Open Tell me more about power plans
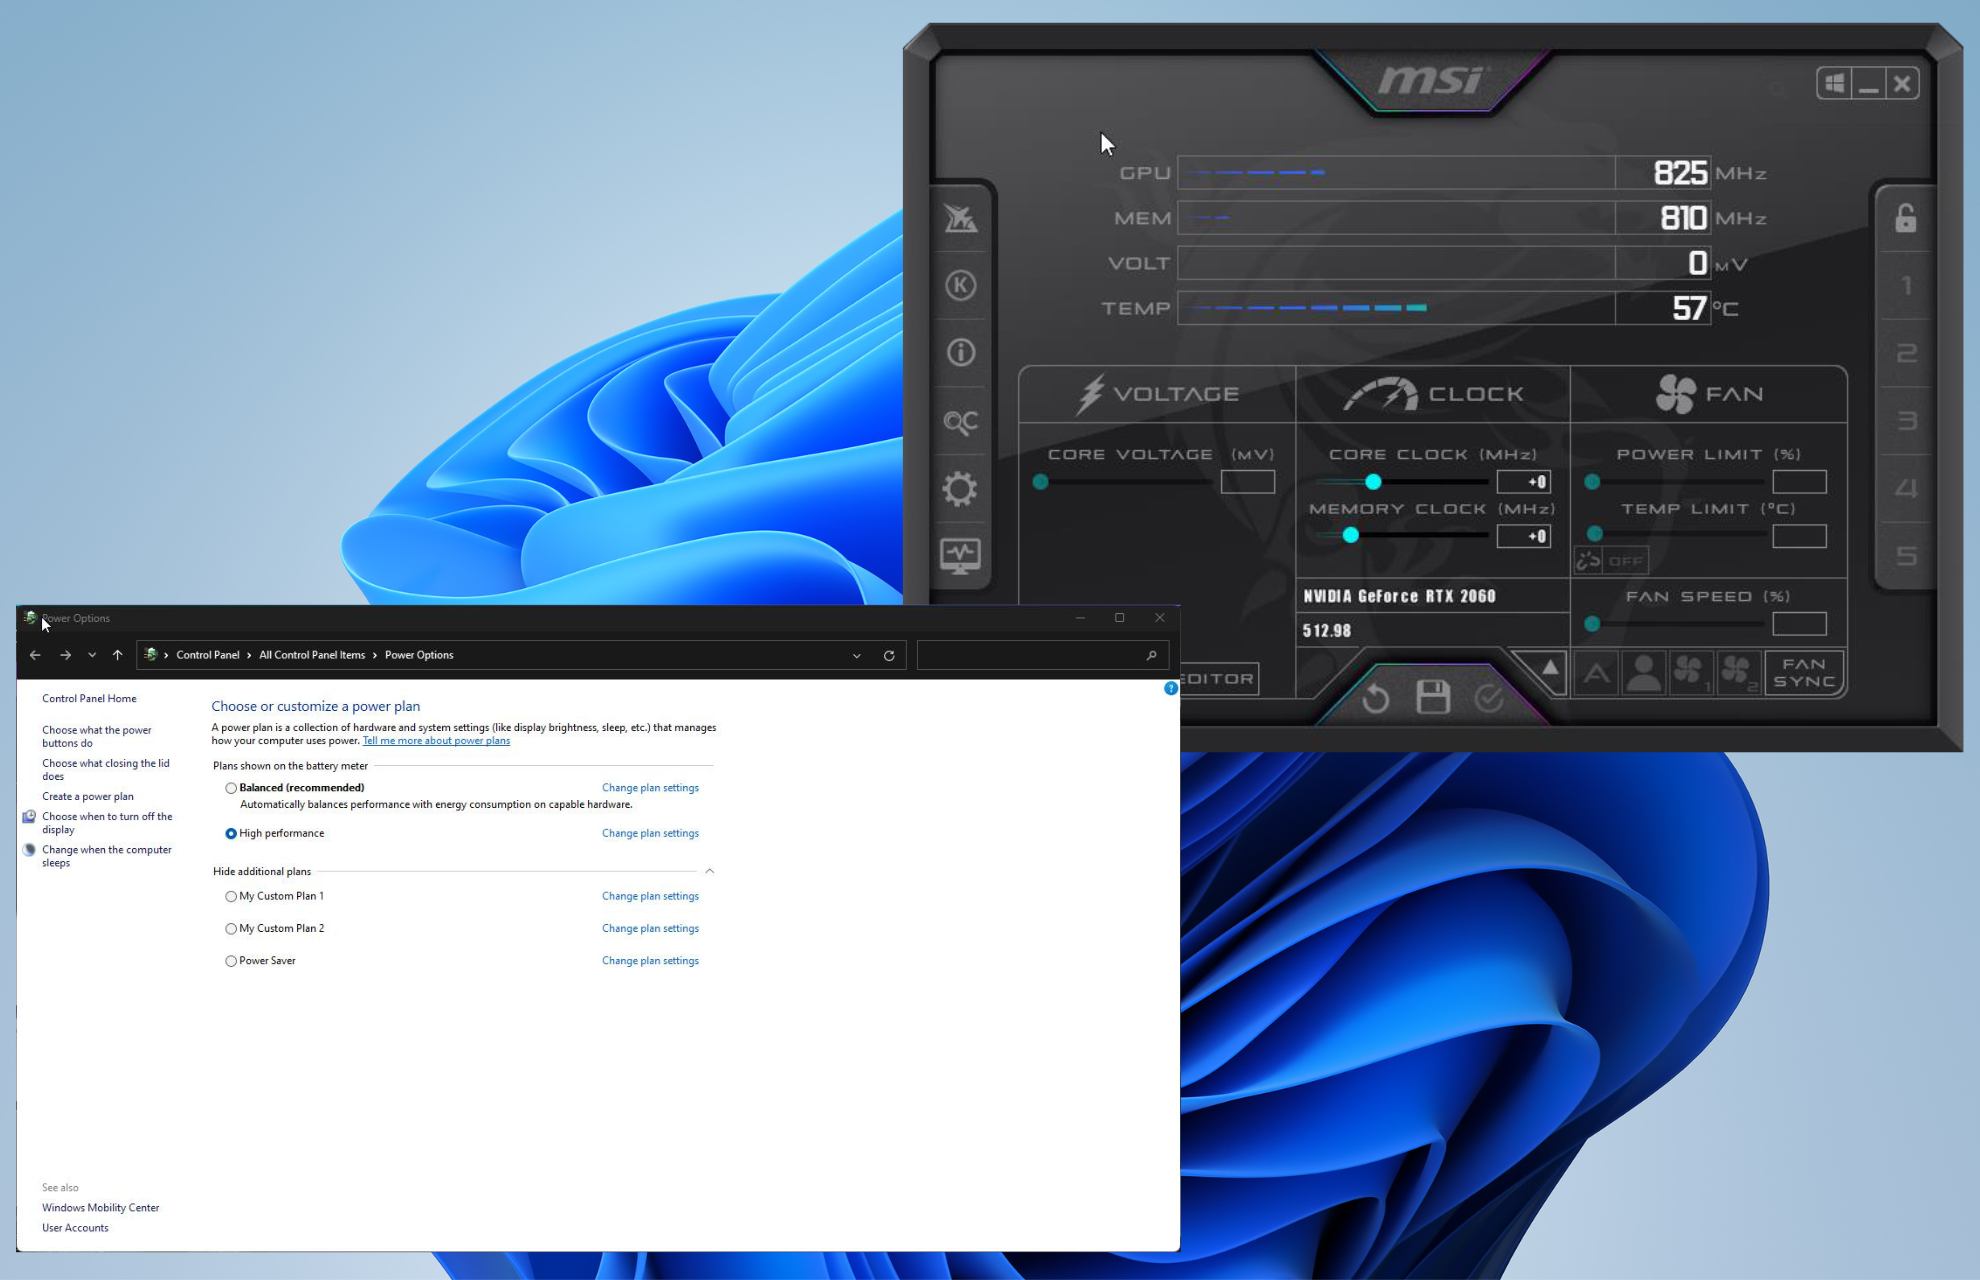Image resolution: width=1980 pixels, height=1280 pixels. pos(436,741)
